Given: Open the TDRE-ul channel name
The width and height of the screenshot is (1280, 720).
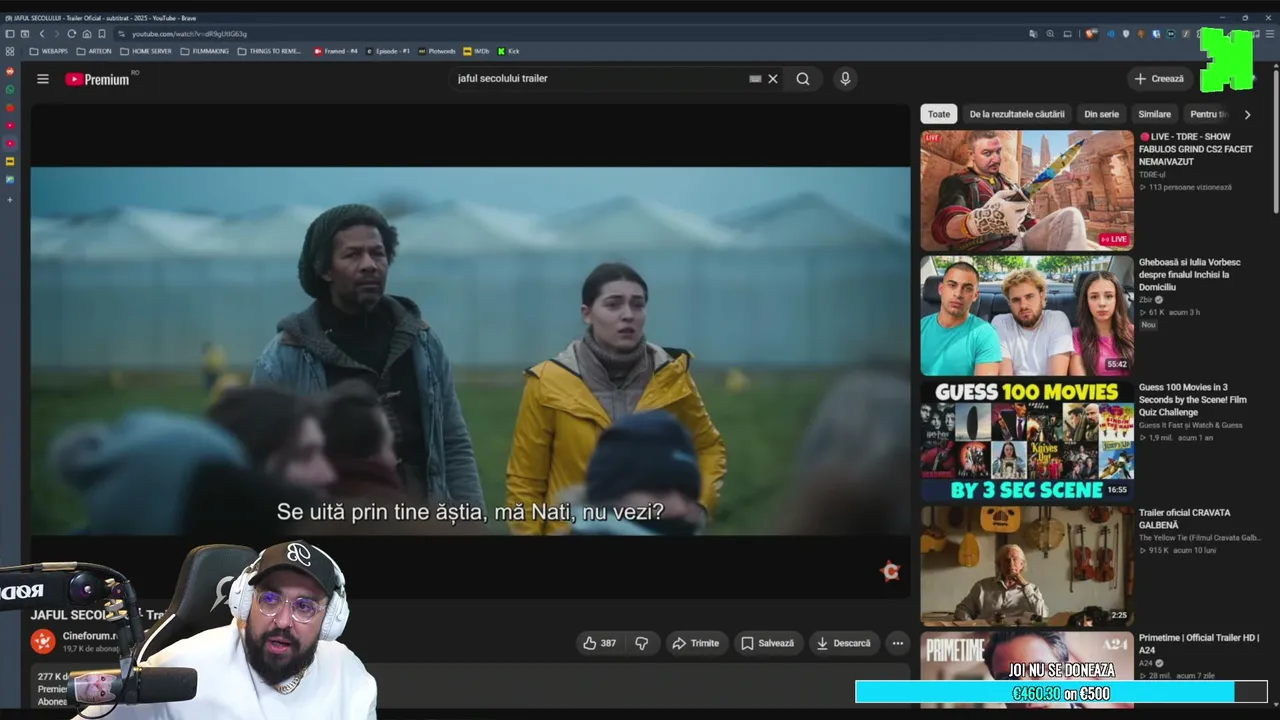Looking at the screenshot, I should click(x=1152, y=175).
